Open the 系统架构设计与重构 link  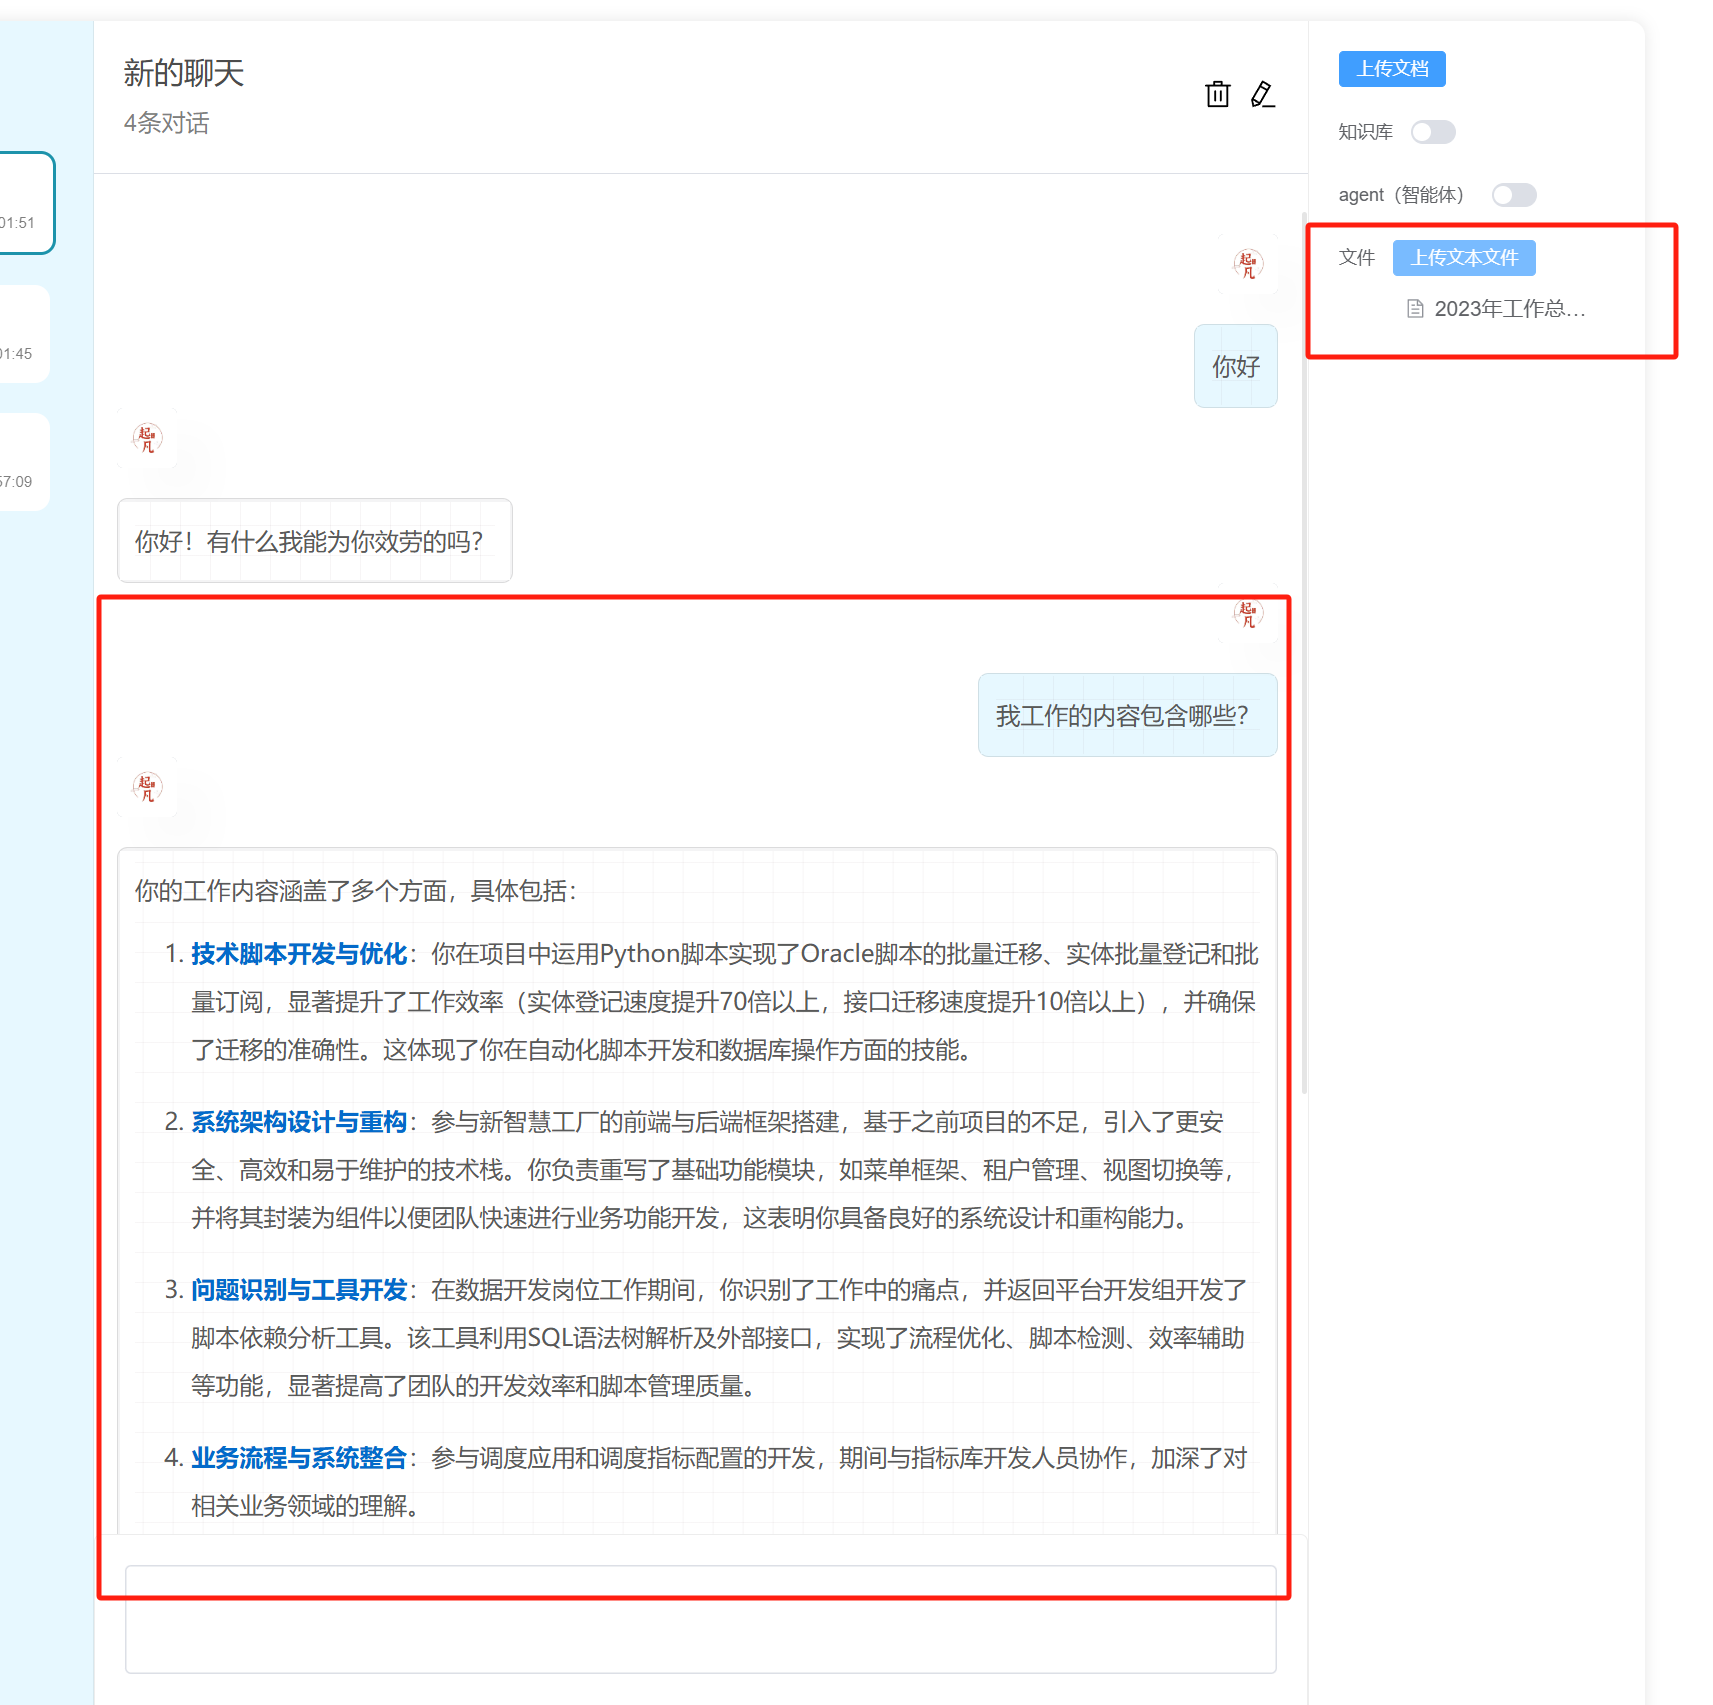point(298,1122)
